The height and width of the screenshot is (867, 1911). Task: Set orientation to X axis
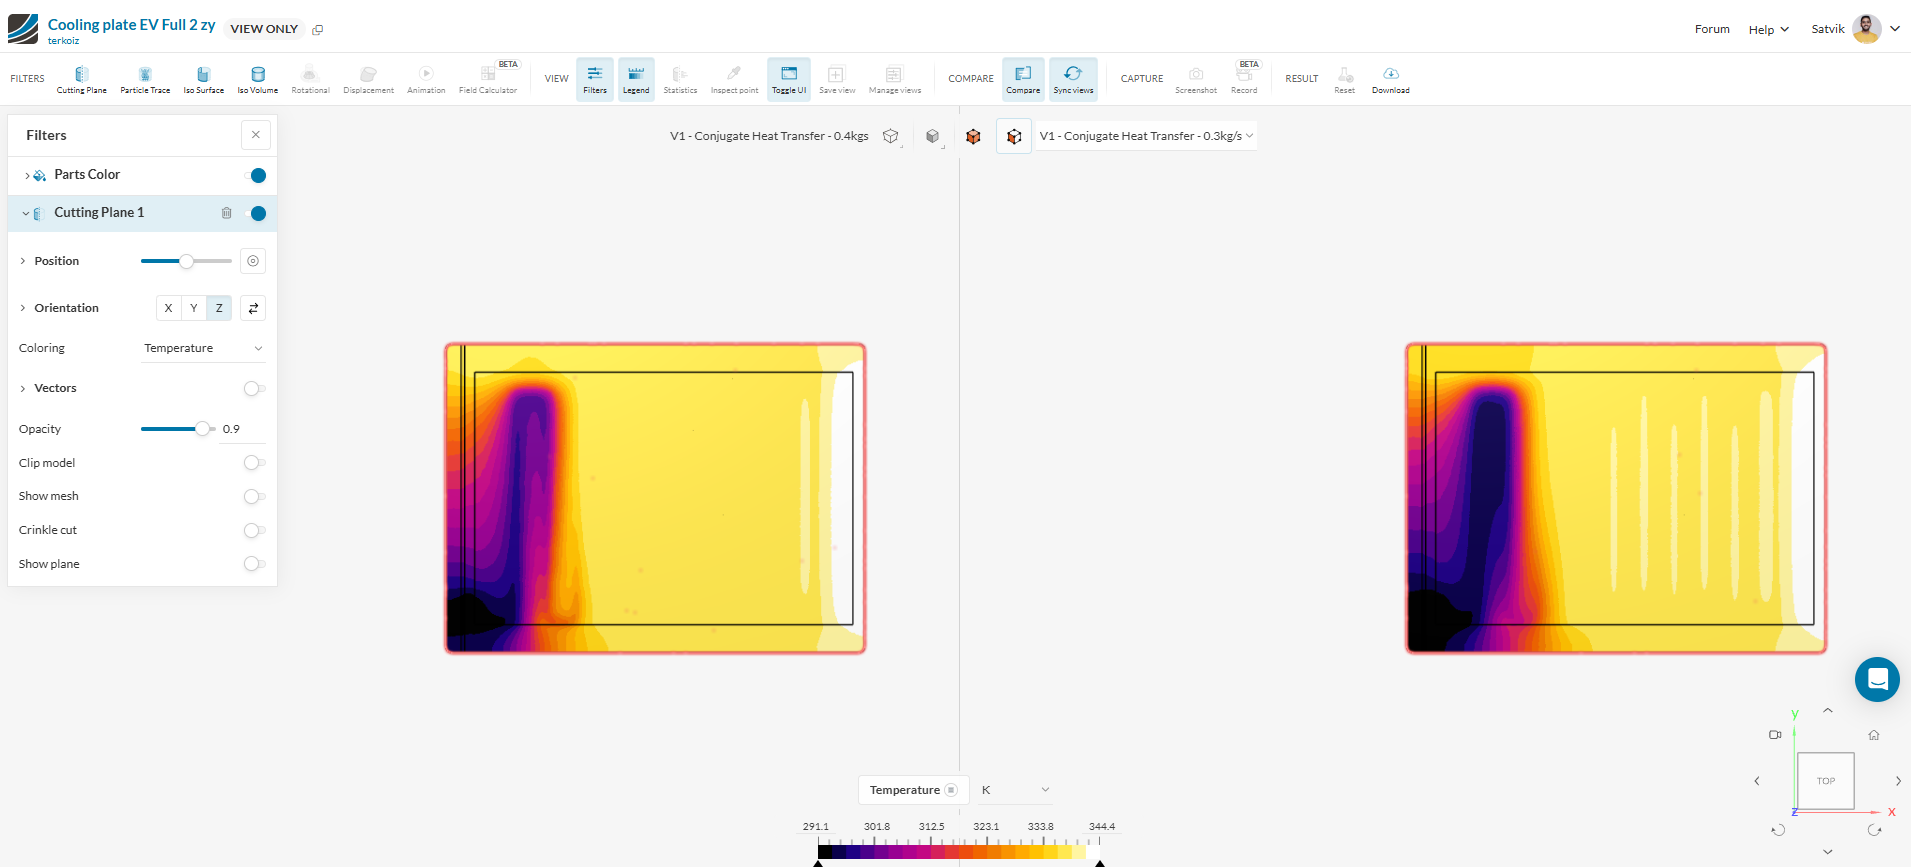(168, 308)
